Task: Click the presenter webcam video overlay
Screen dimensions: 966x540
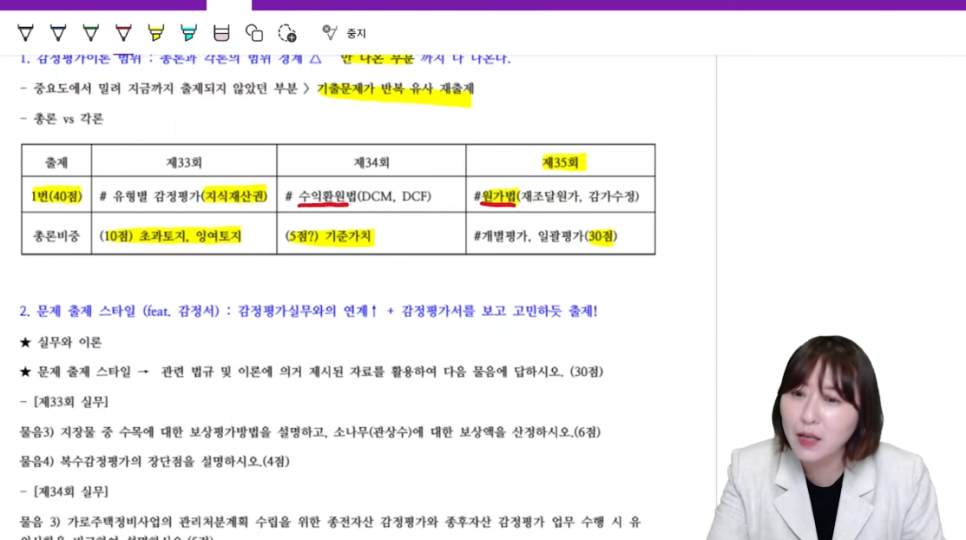Action: pos(826,438)
